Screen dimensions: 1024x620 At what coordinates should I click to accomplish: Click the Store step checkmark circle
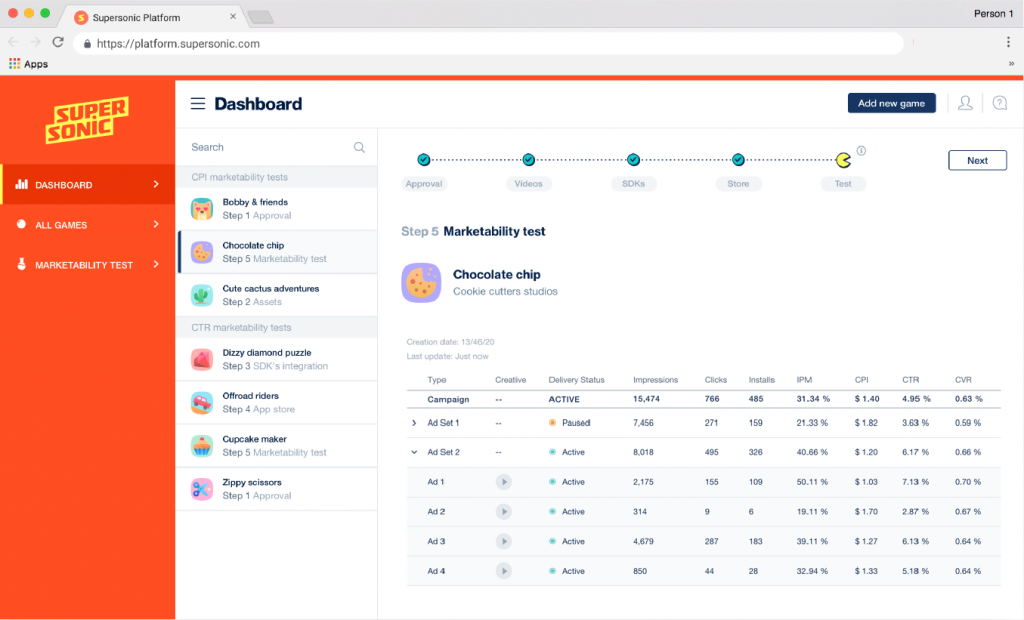click(x=738, y=160)
